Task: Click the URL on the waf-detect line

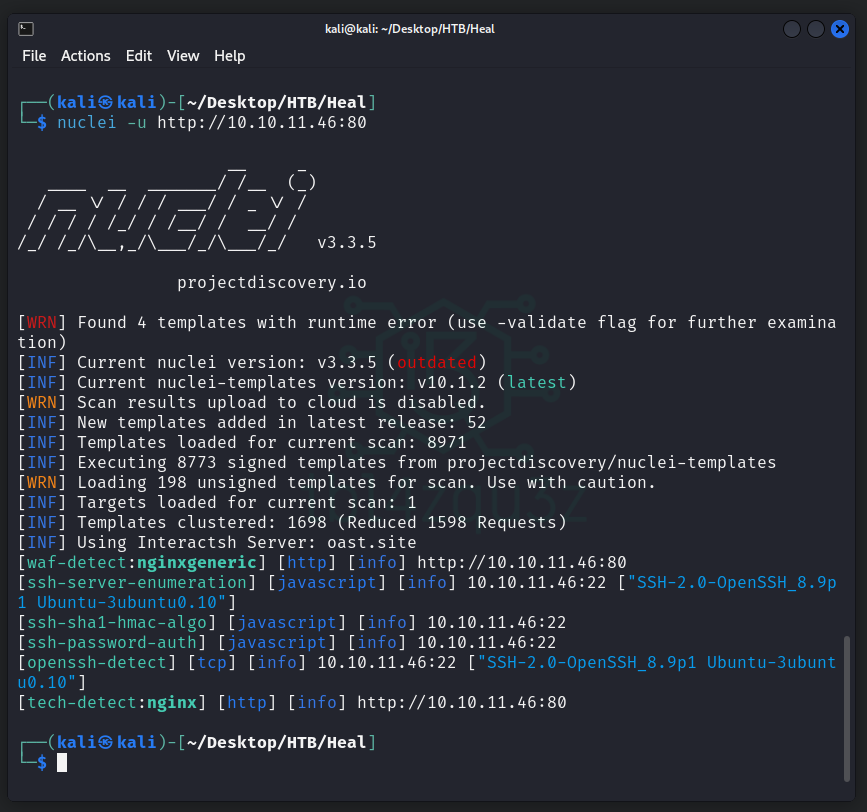Action: [521, 563]
